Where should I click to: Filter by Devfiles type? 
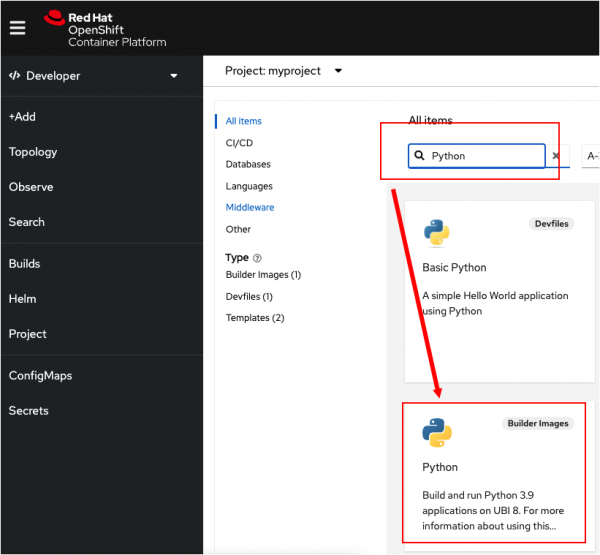tap(249, 297)
